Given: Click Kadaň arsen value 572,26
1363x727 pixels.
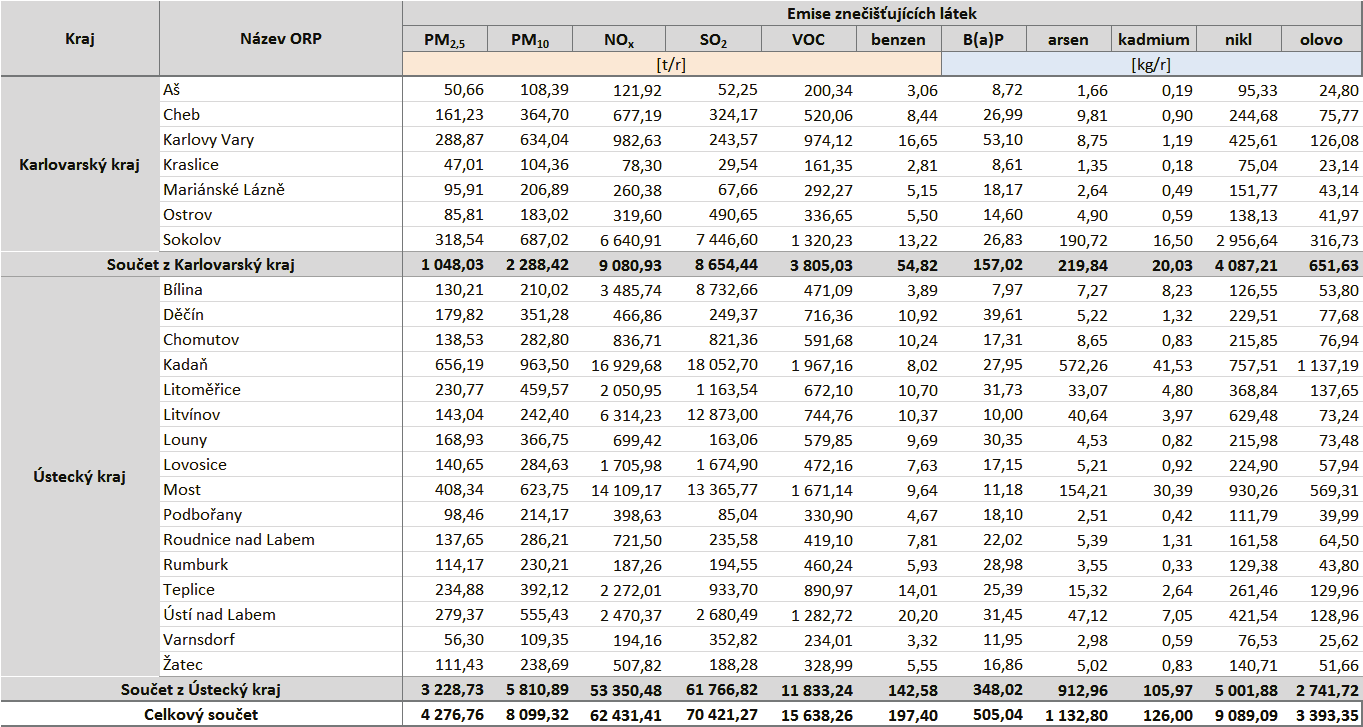Looking at the screenshot, I should (x=1086, y=365).
